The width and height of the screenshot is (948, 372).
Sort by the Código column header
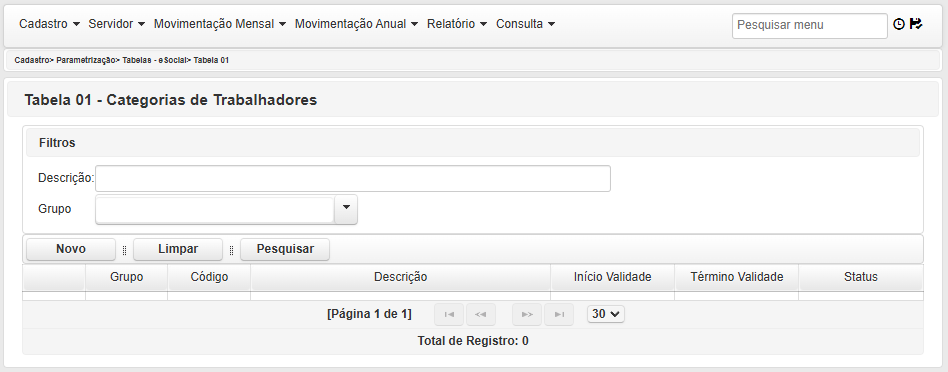(209, 277)
